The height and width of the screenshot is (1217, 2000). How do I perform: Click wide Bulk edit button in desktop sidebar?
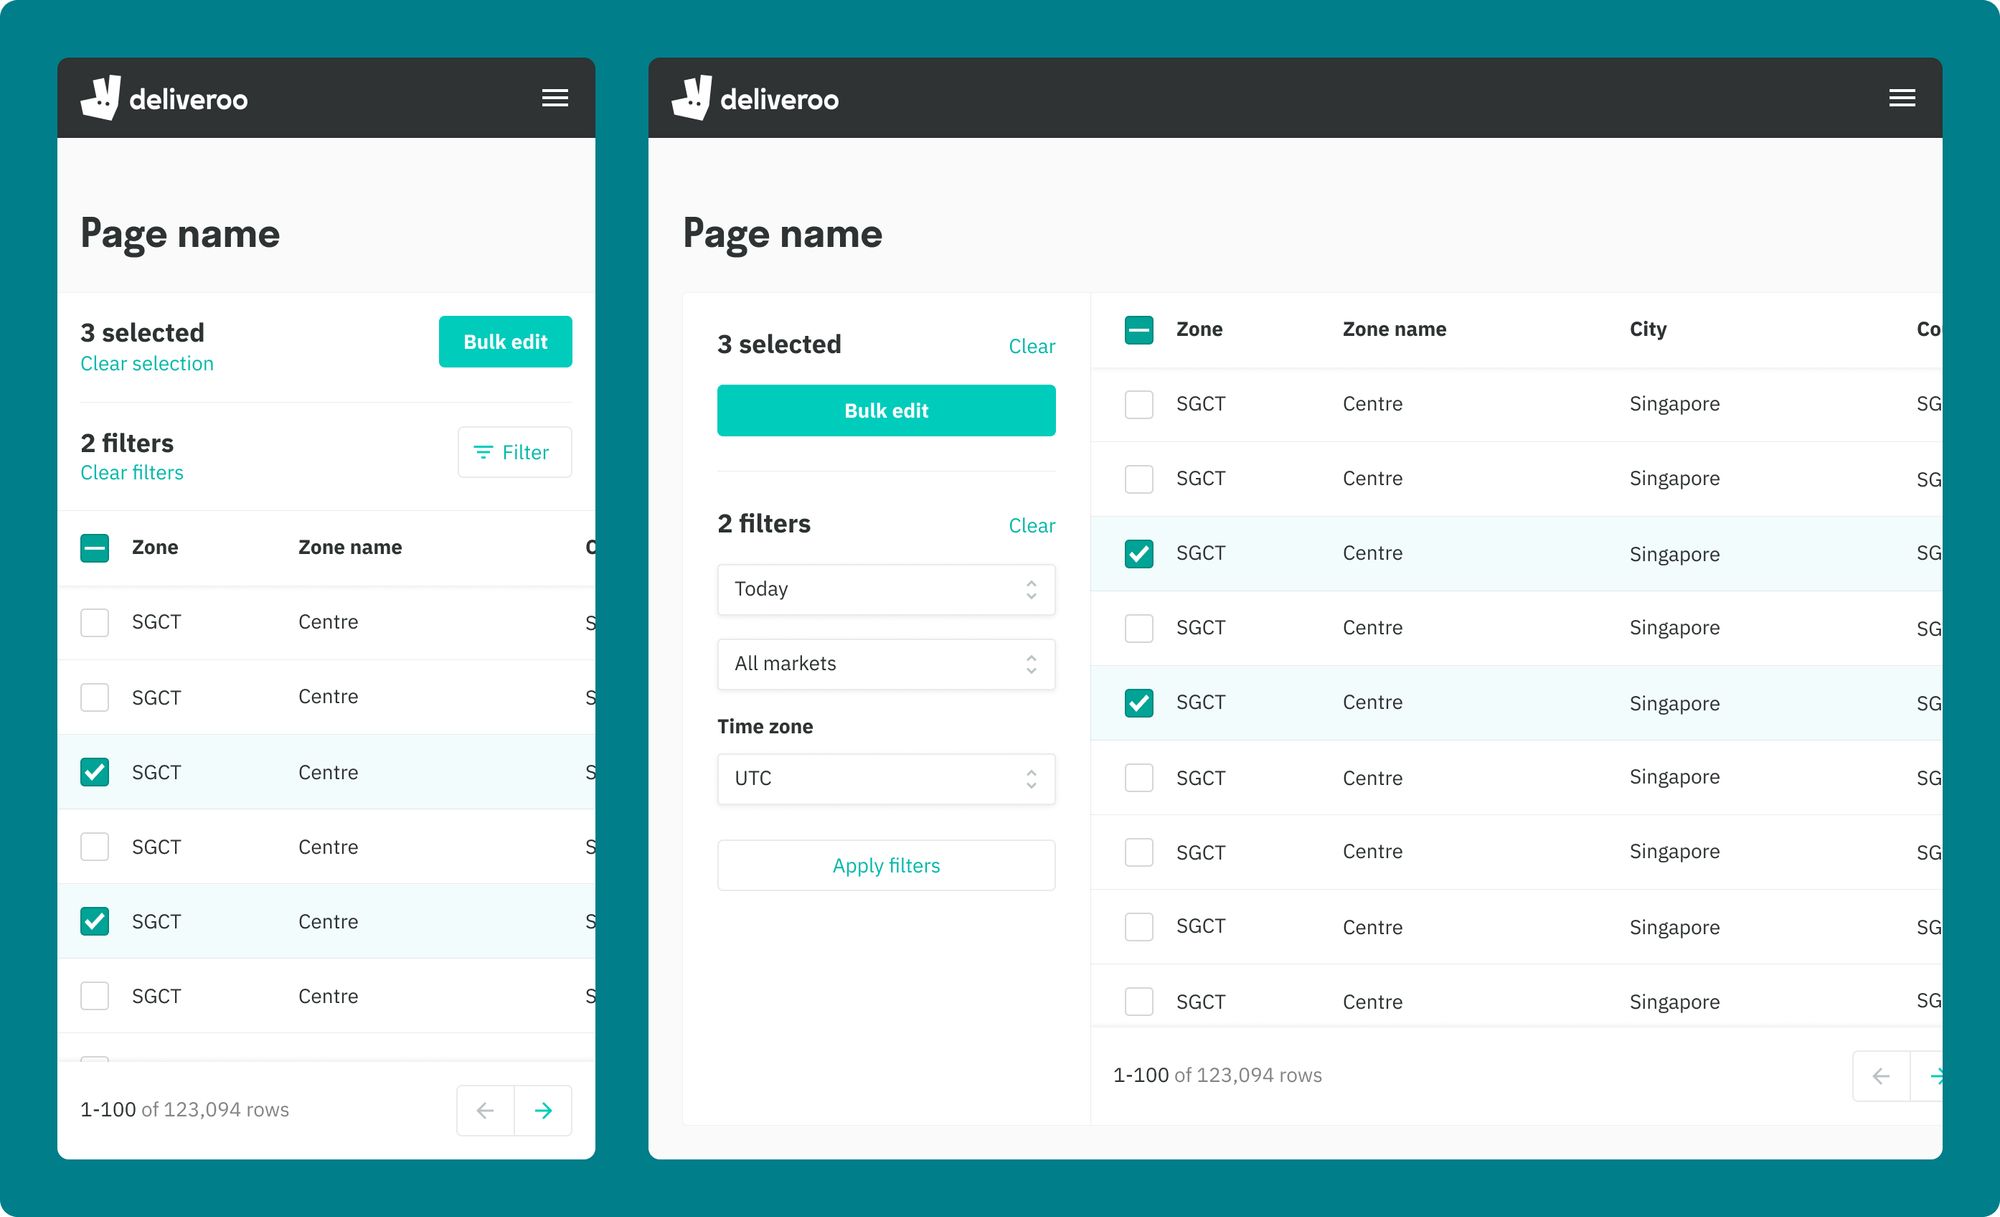click(886, 410)
